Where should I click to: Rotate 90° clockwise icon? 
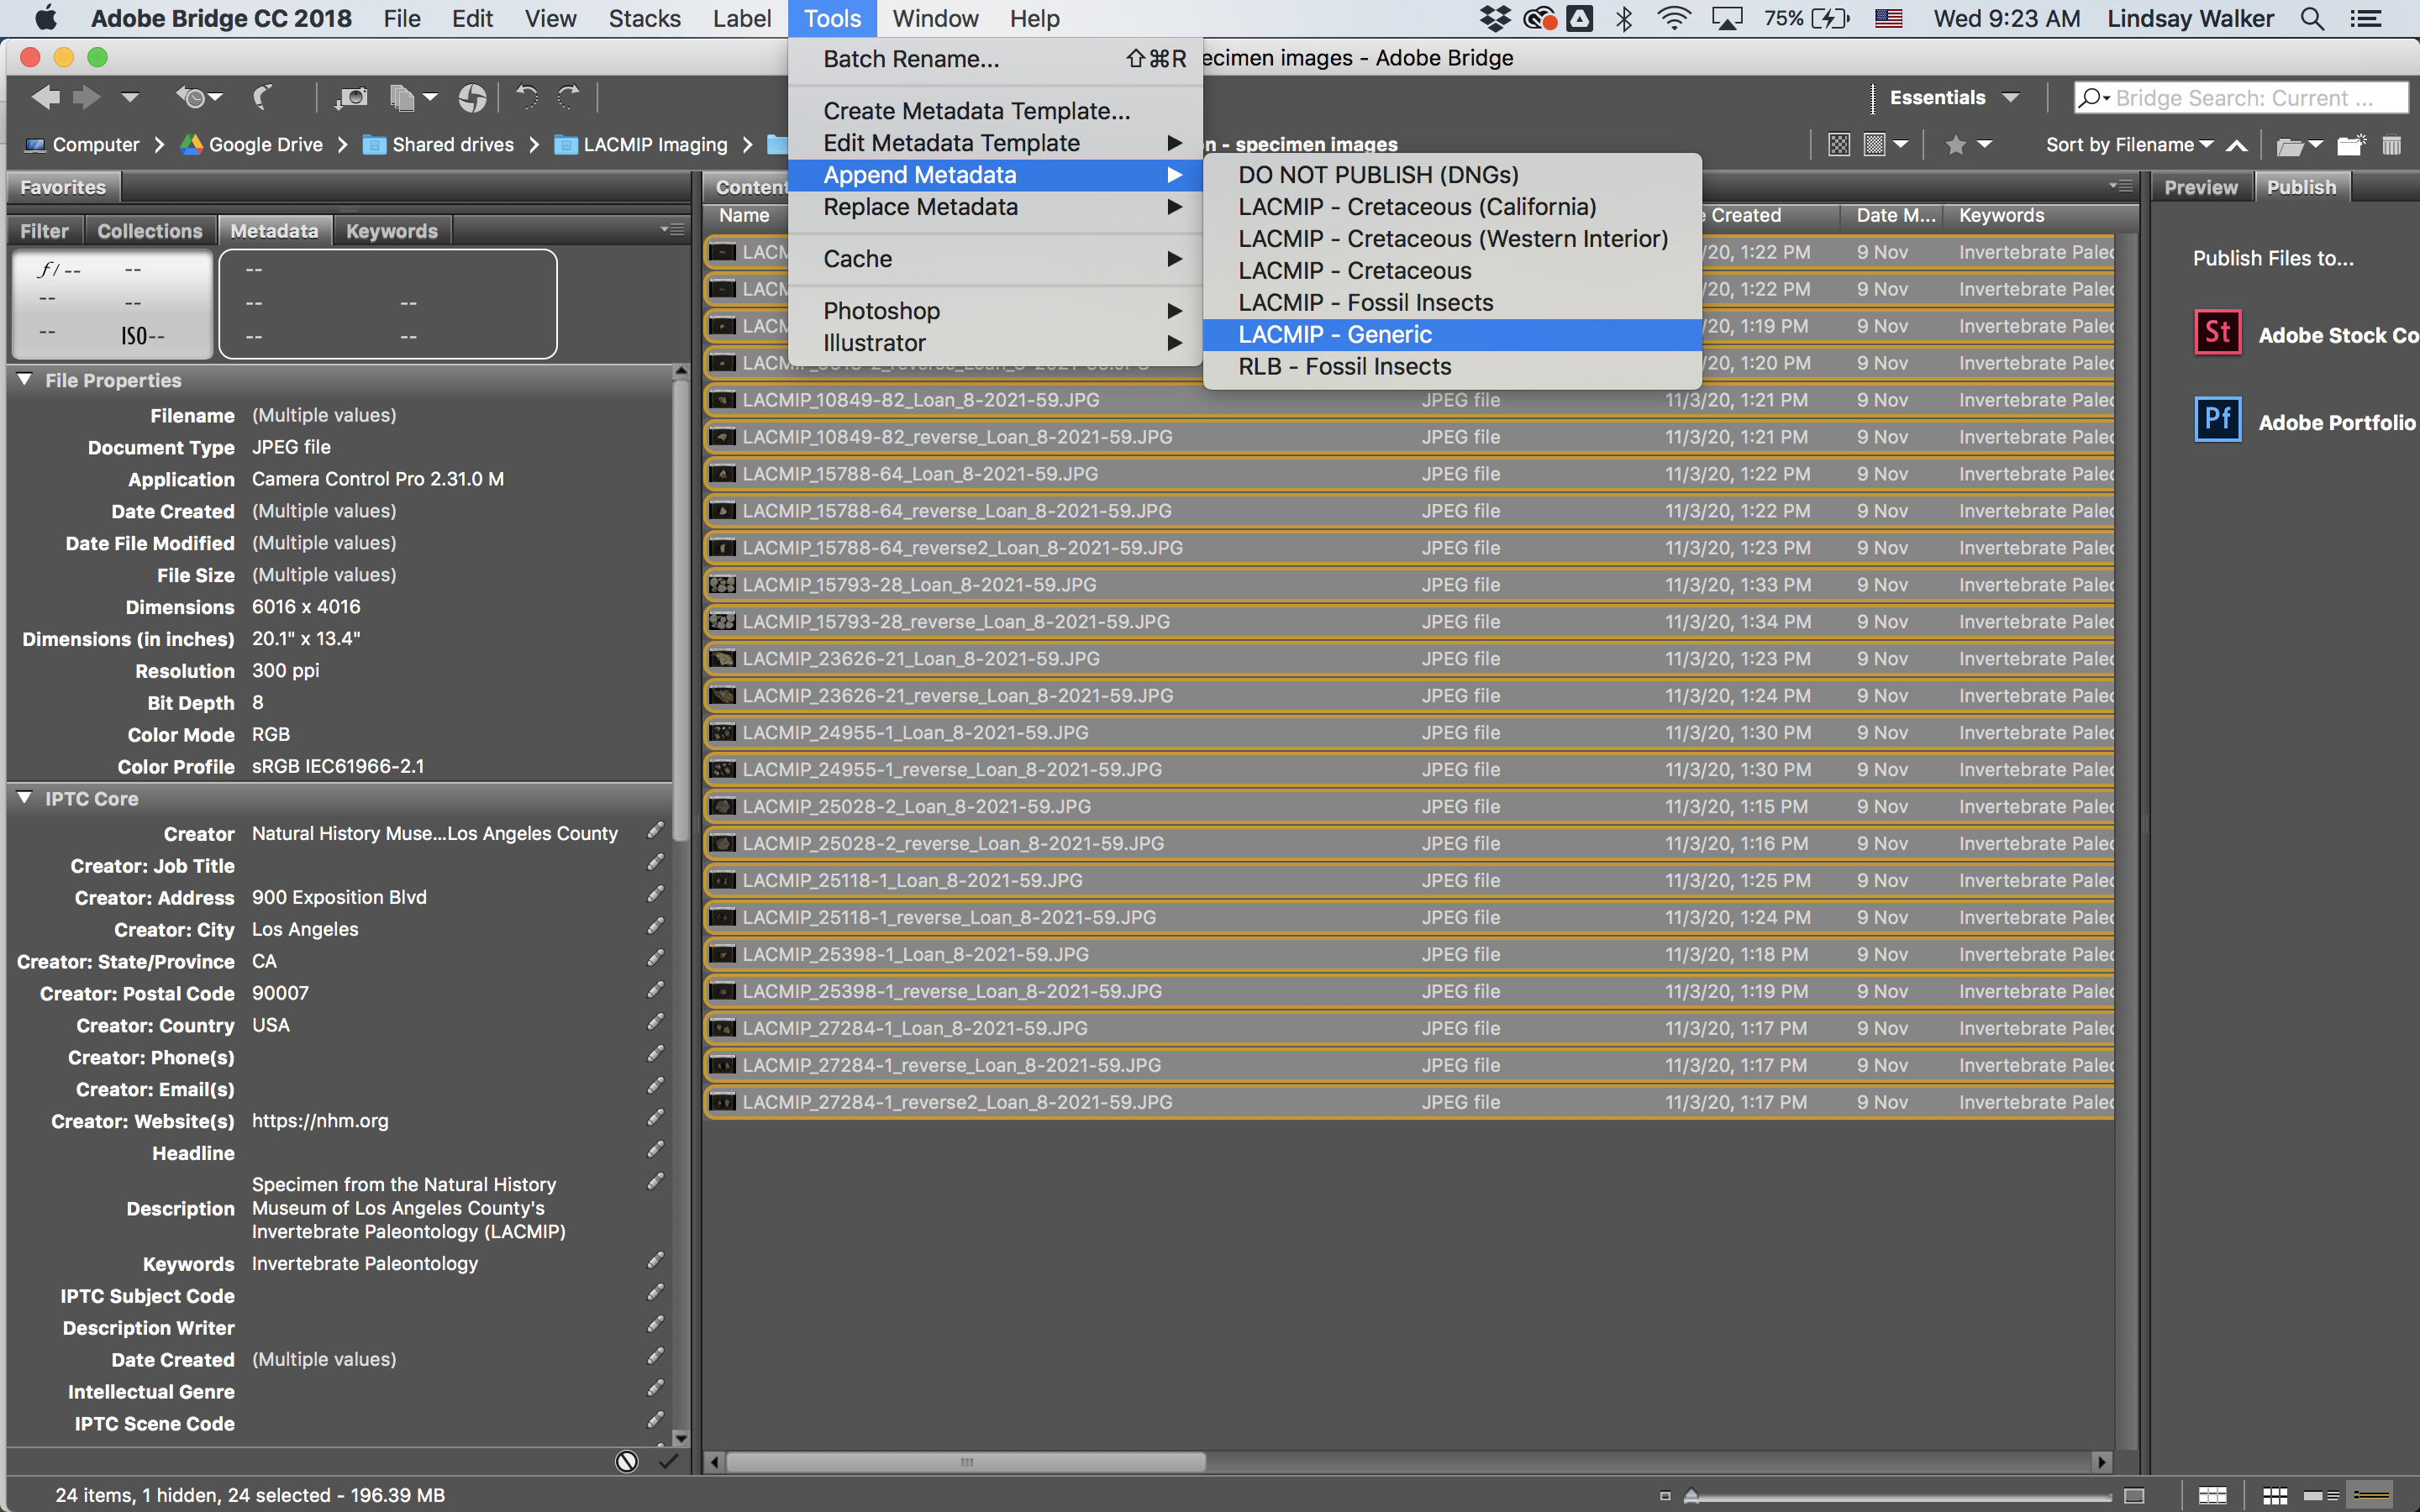(x=569, y=97)
